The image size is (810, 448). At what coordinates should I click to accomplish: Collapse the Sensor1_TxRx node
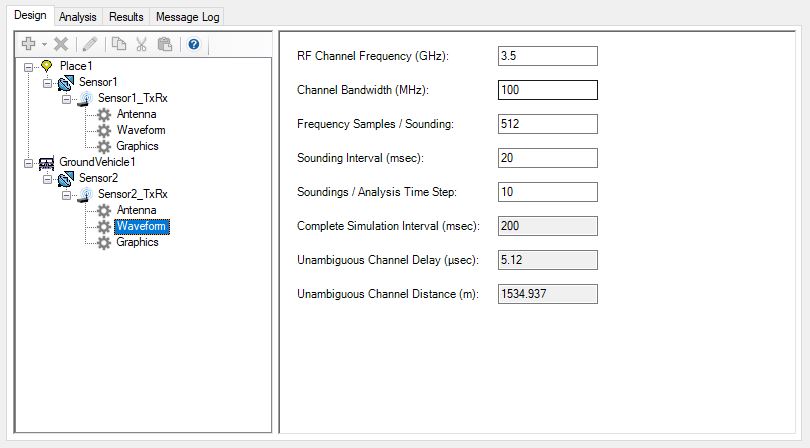click(x=66, y=98)
